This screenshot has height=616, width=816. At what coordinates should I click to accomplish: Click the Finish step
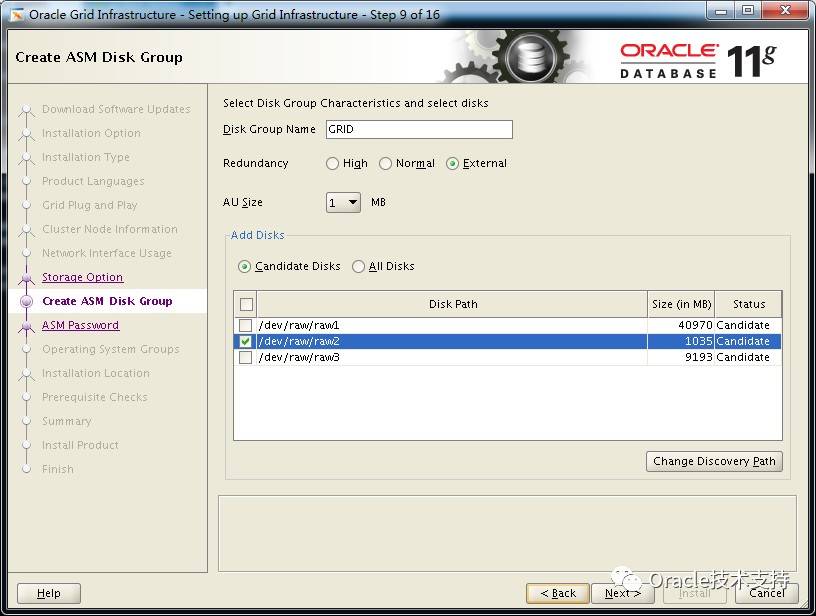click(58, 469)
